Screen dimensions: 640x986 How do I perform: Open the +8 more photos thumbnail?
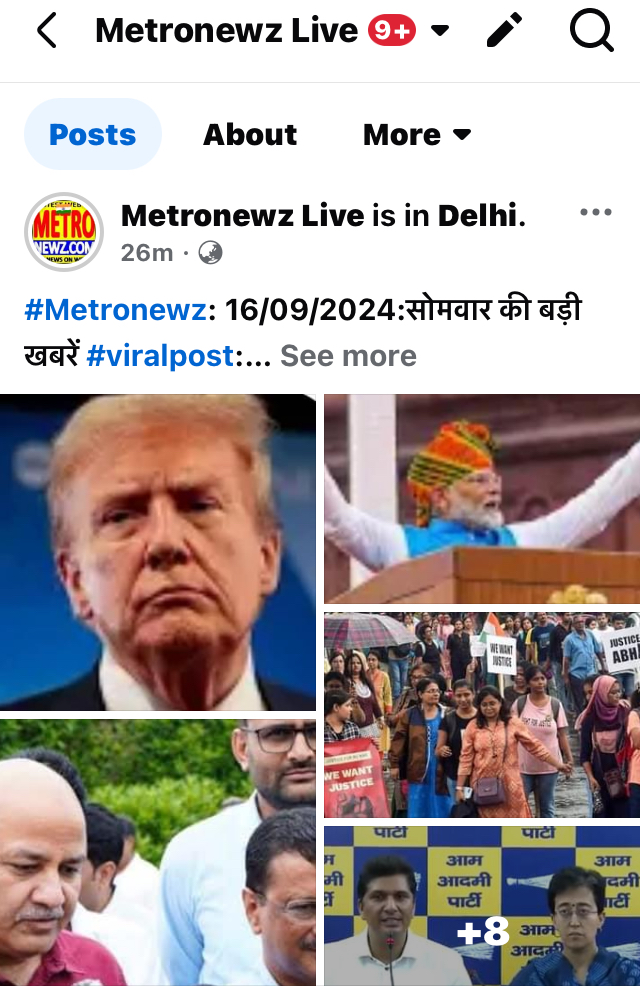482,906
